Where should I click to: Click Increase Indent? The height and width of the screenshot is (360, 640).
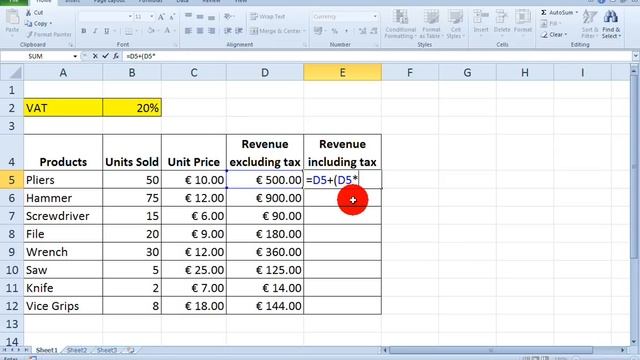click(239, 31)
